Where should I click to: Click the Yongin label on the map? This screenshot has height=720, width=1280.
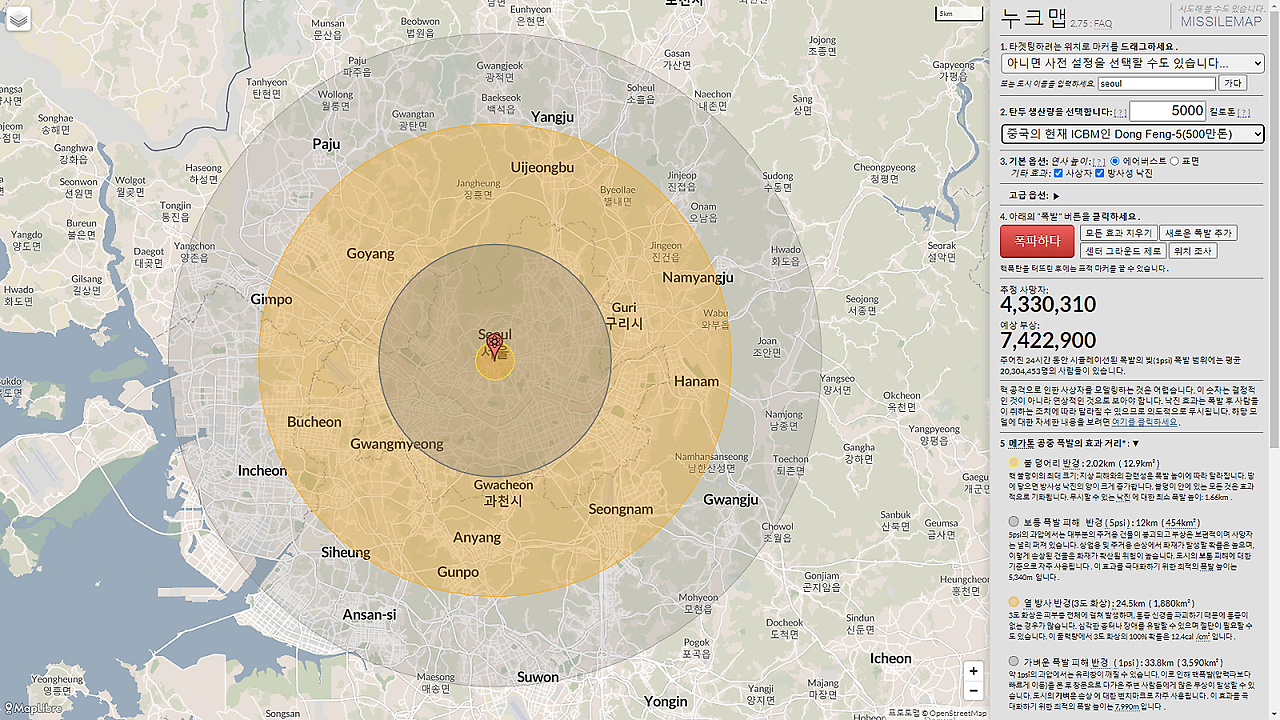pyautogui.click(x=665, y=701)
